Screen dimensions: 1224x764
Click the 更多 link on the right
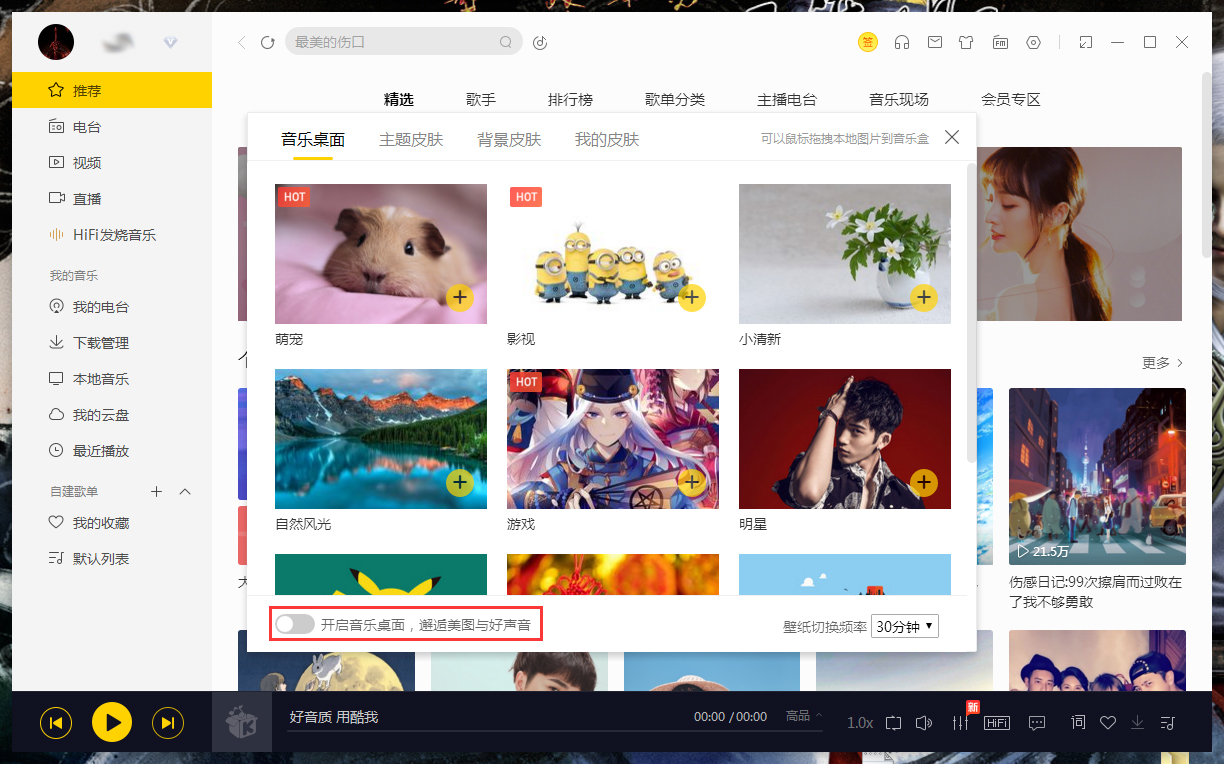click(x=1157, y=363)
